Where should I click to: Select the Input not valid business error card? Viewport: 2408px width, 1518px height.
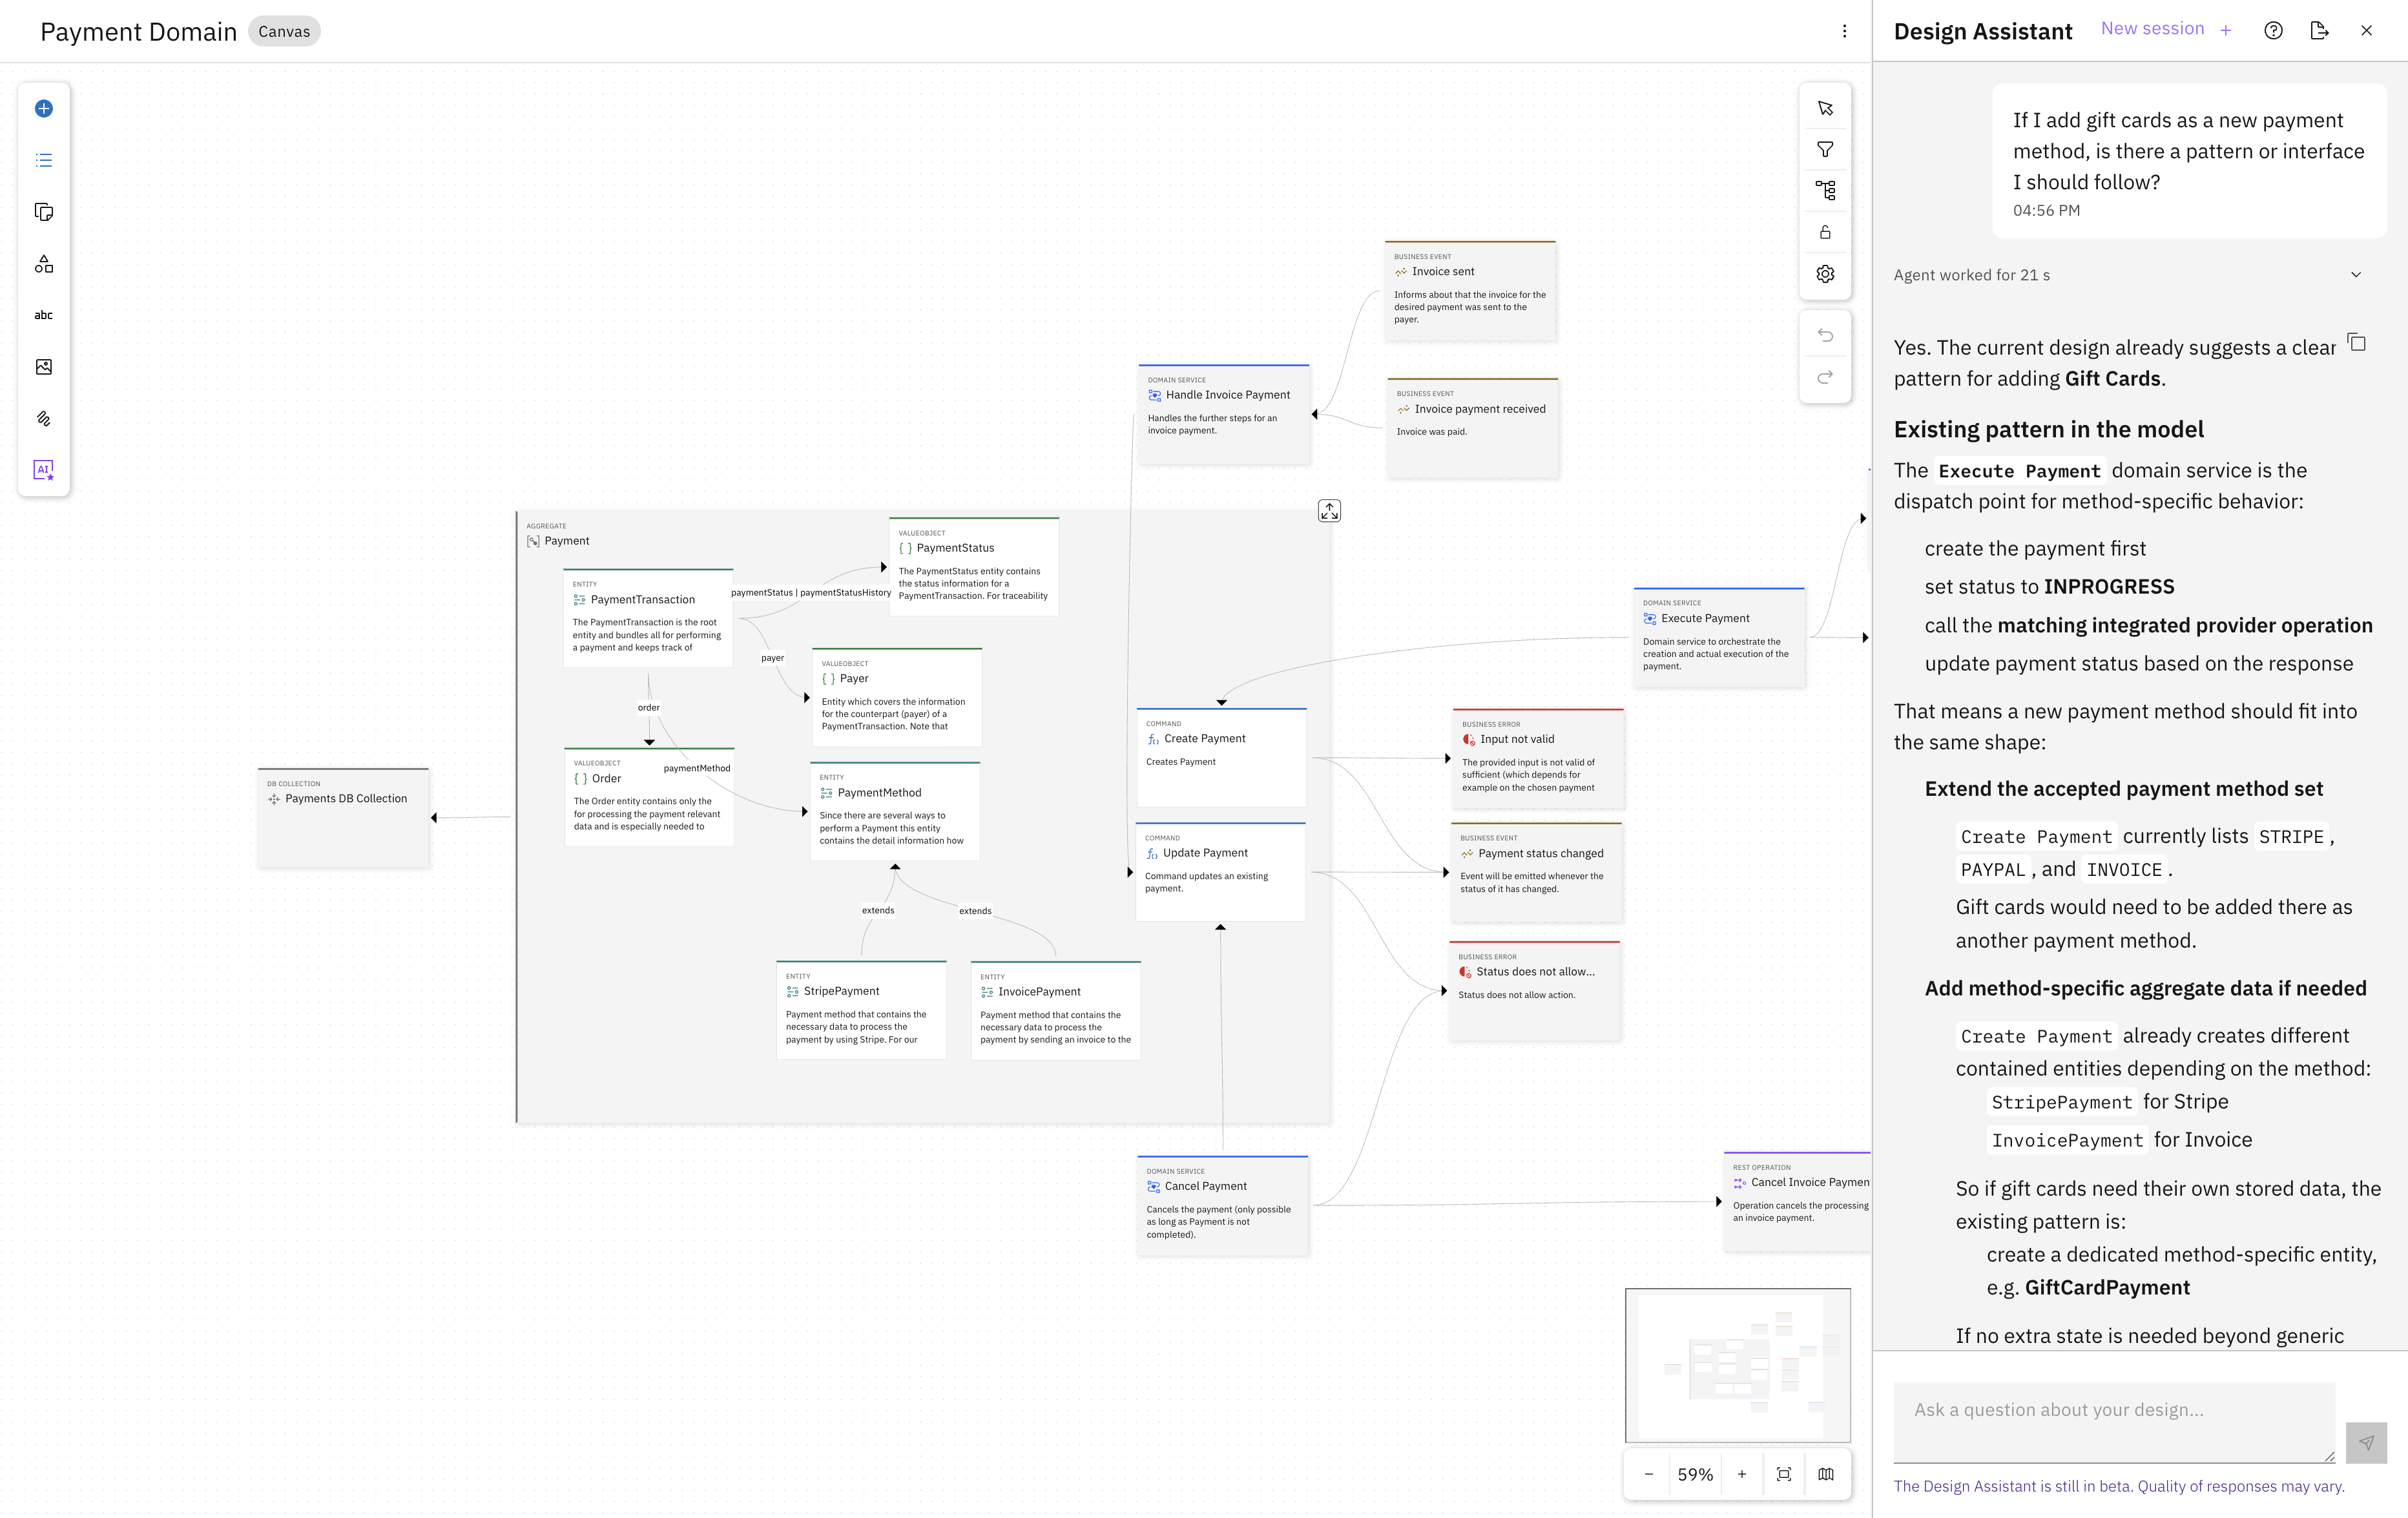tap(1538, 758)
